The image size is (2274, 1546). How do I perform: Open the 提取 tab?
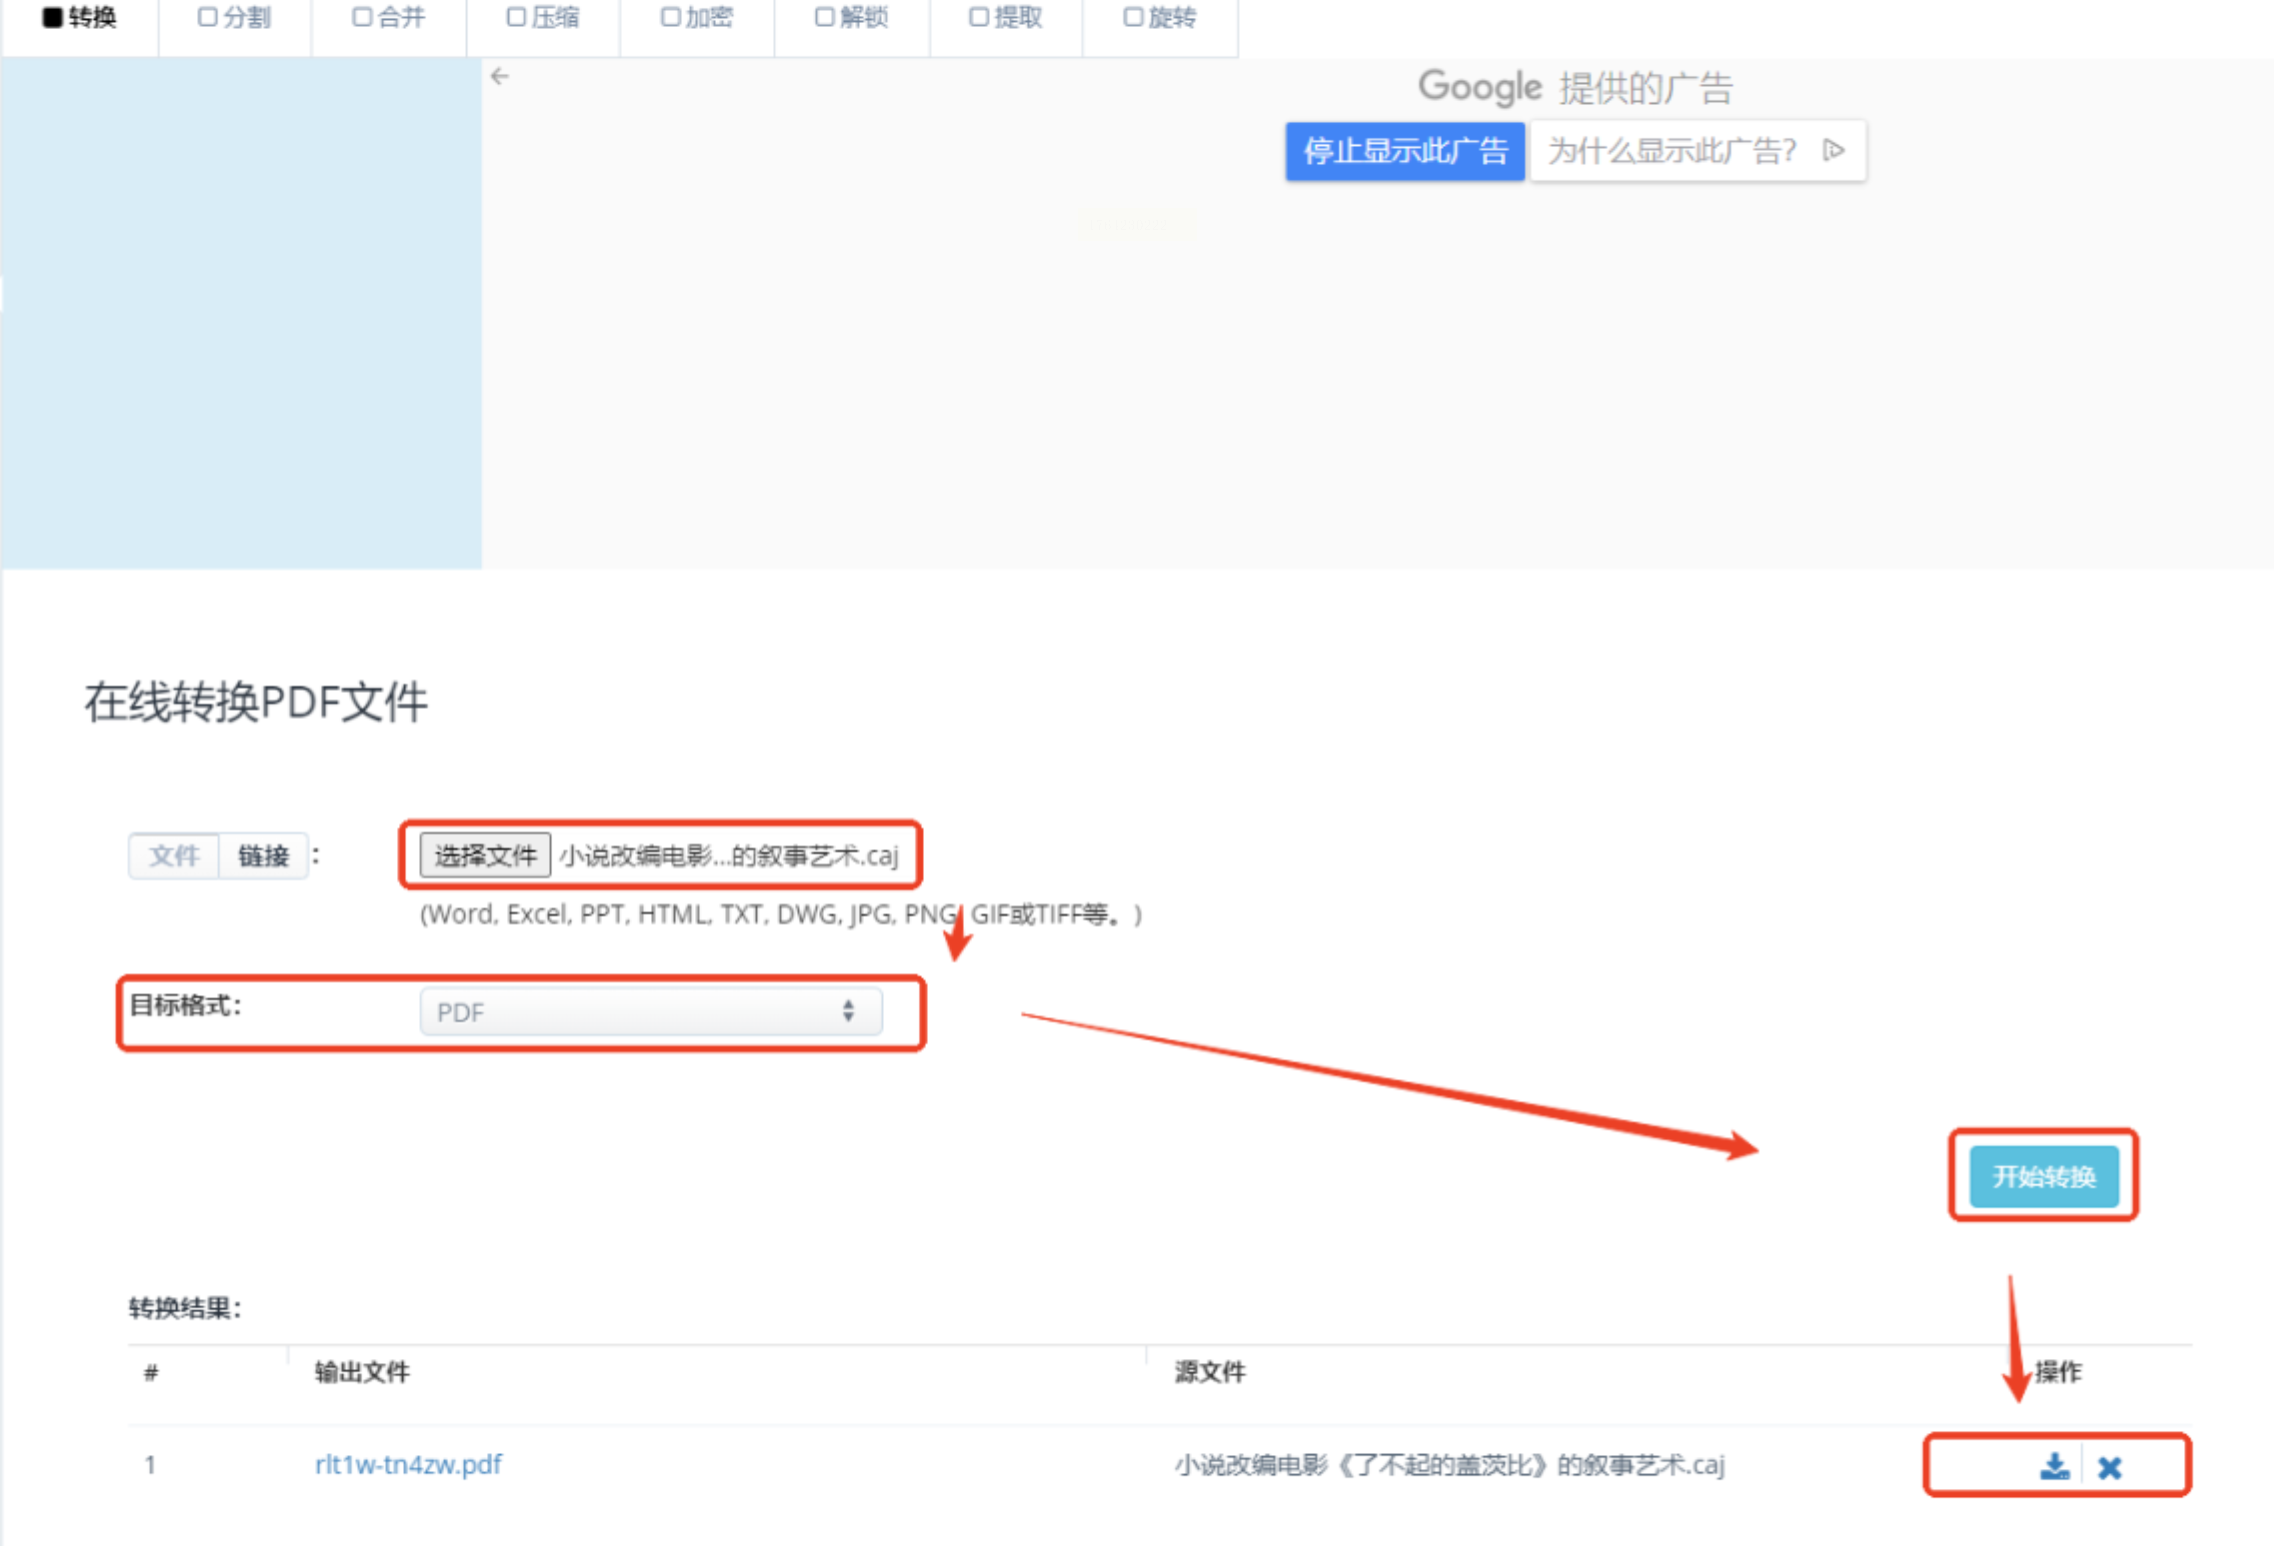(x=1006, y=18)
